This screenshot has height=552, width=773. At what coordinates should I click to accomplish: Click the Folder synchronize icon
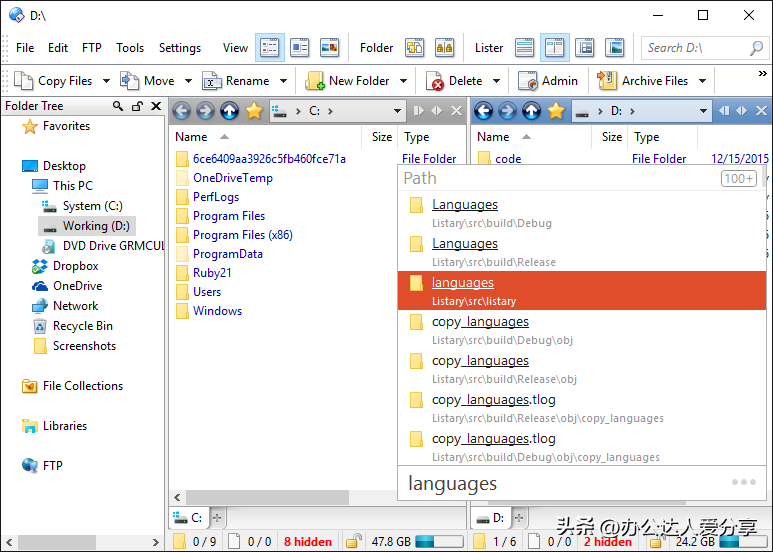point(414,48)
